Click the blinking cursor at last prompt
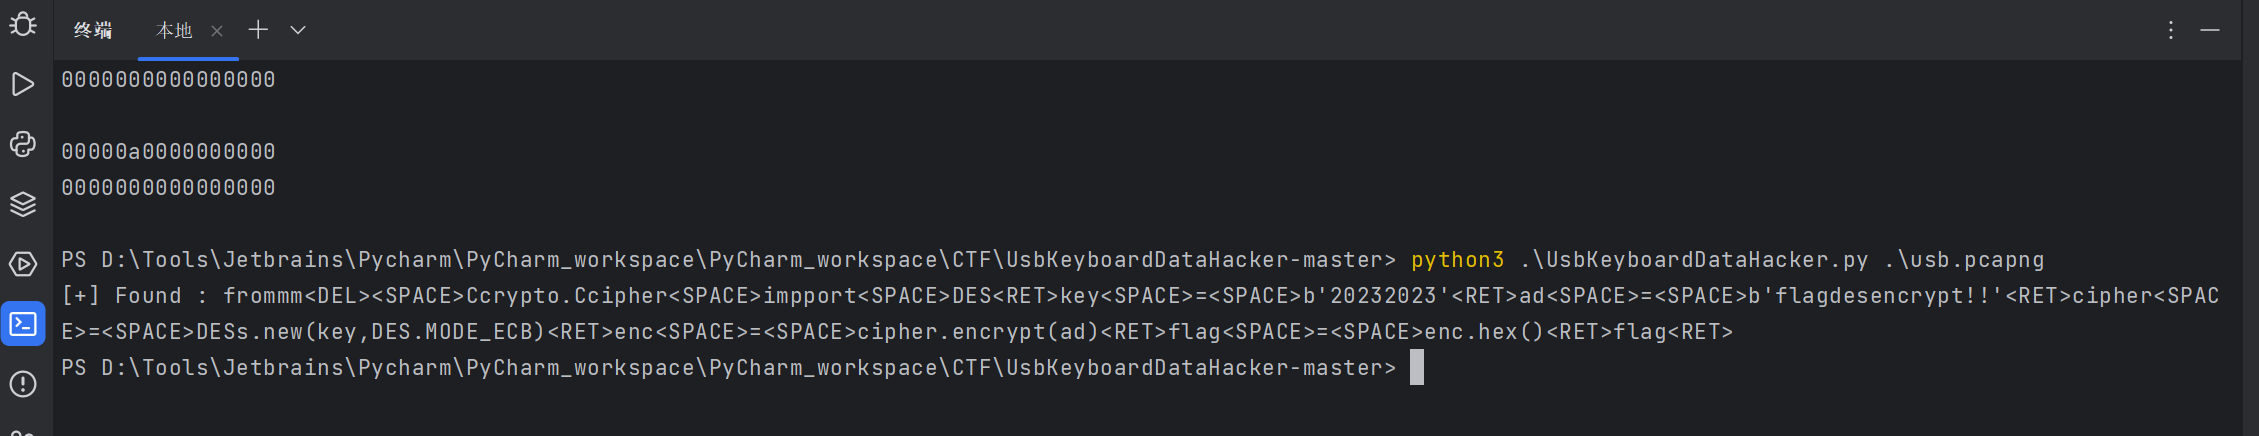 1417,367
